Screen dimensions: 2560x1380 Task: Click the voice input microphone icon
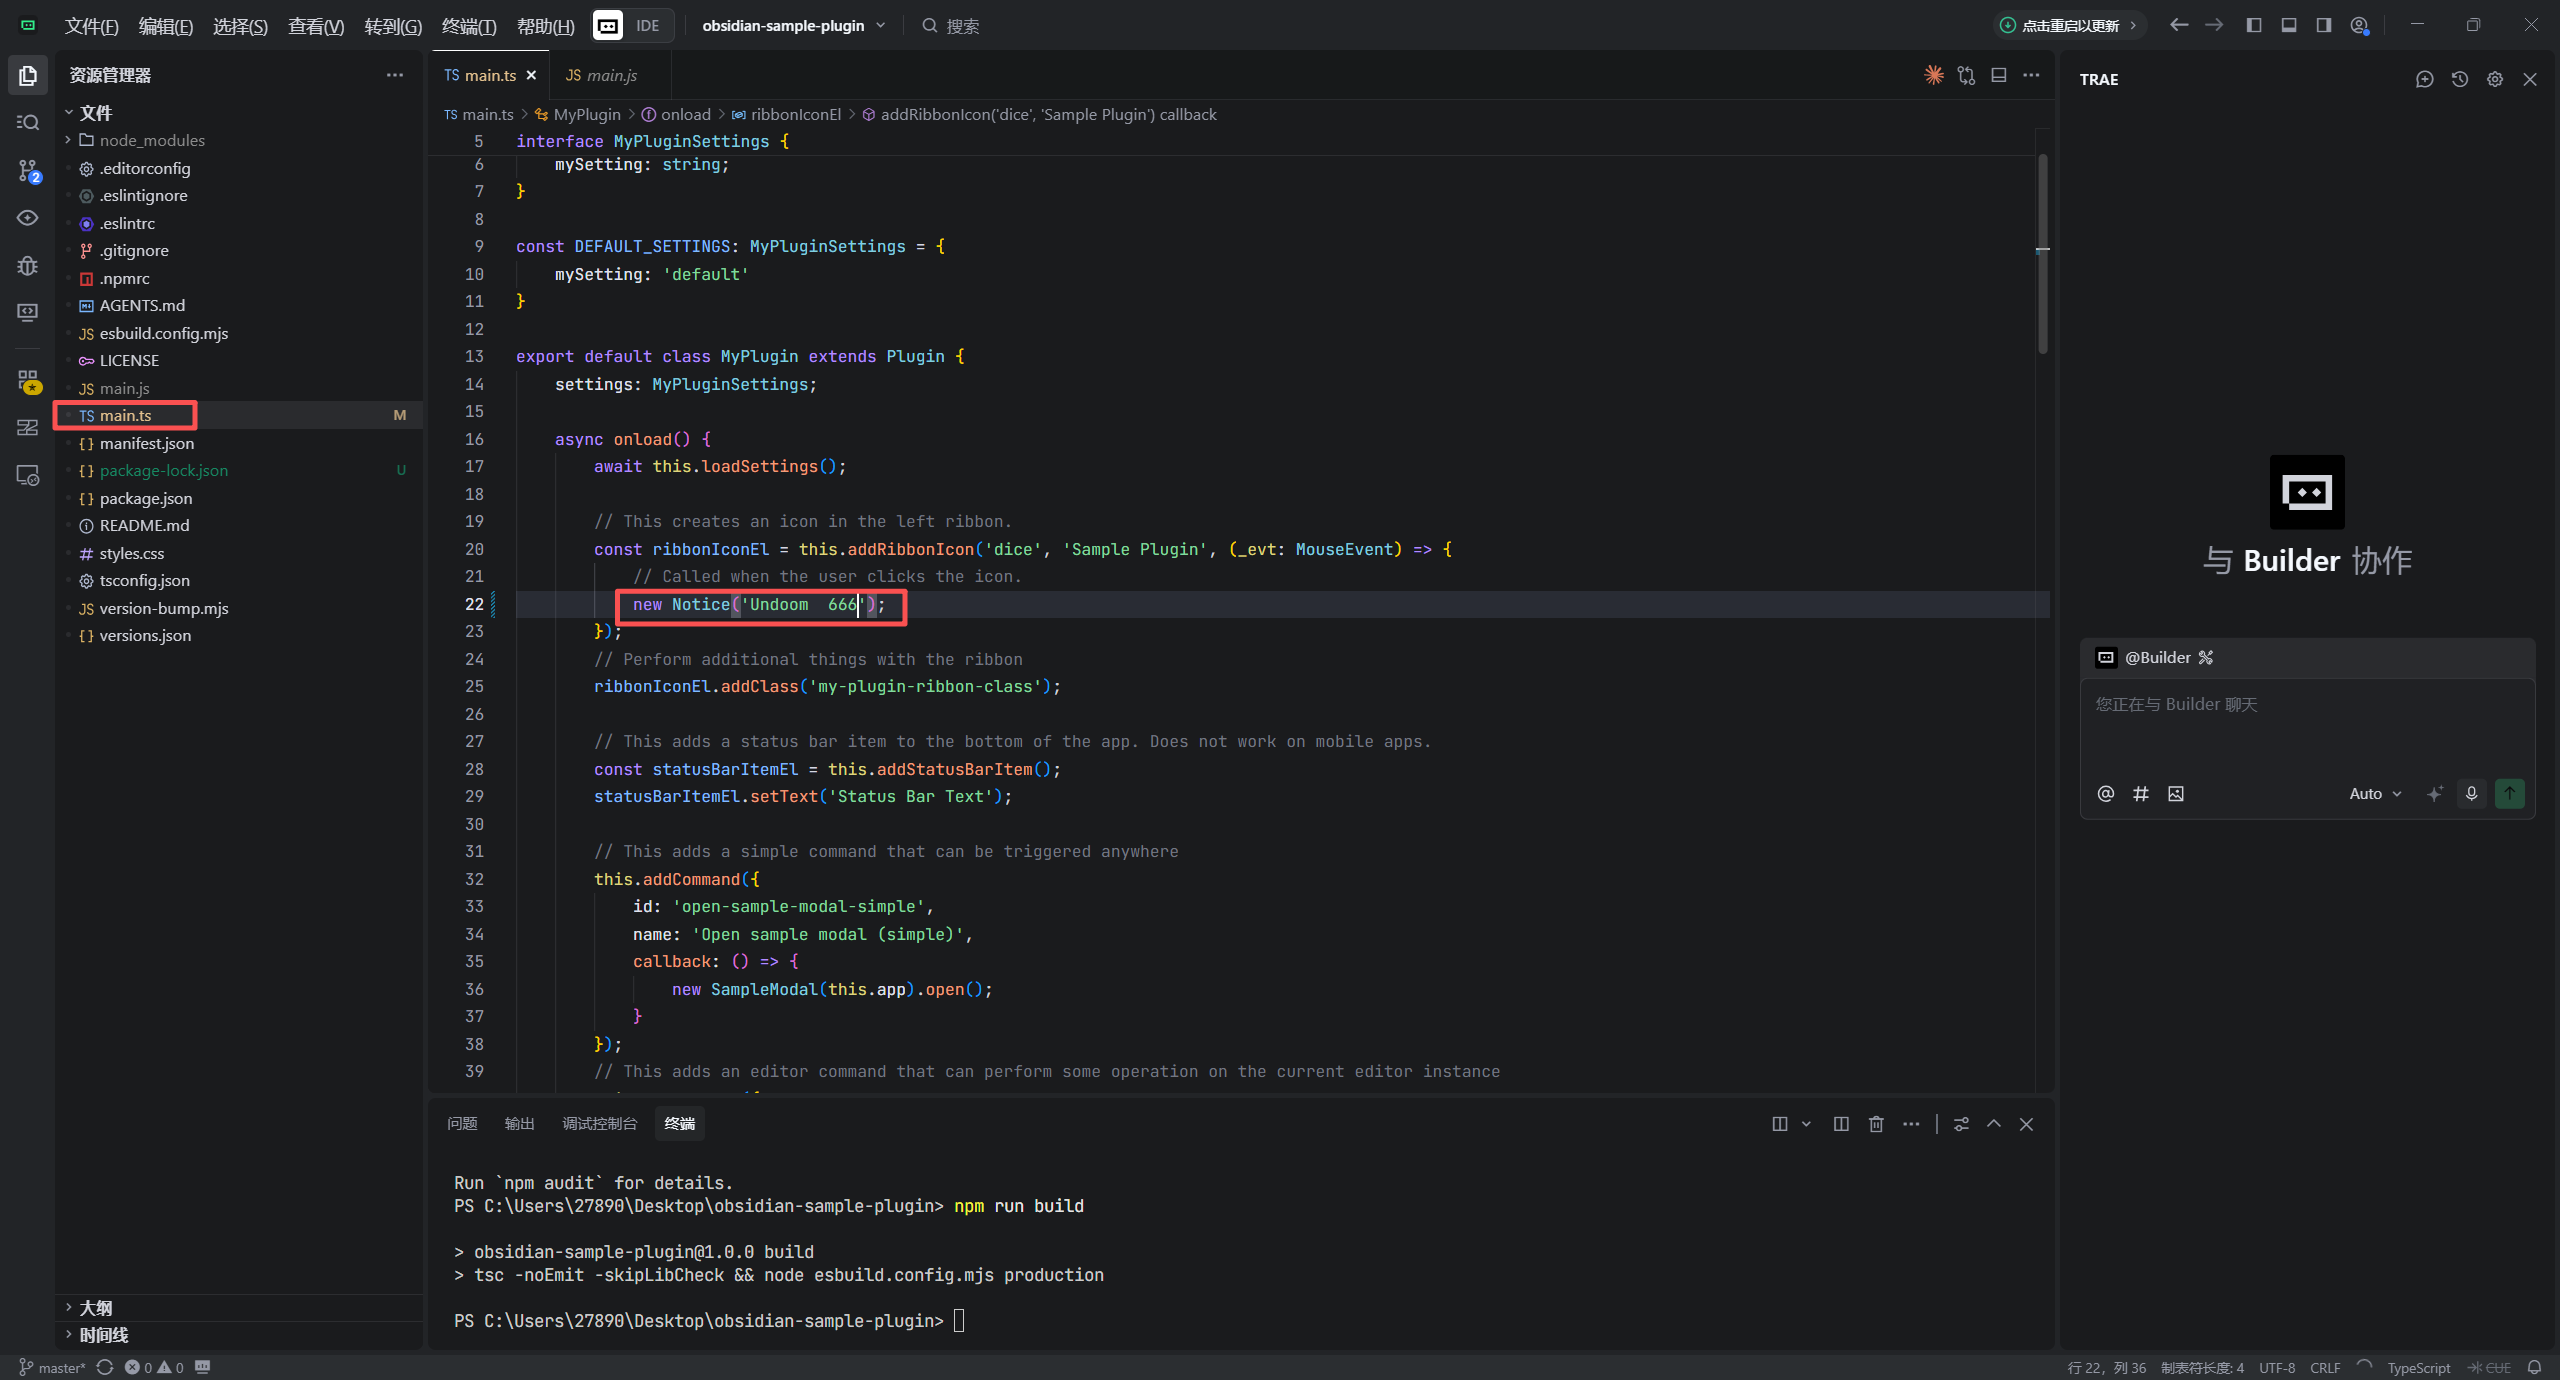click(x=2471, y=793)
